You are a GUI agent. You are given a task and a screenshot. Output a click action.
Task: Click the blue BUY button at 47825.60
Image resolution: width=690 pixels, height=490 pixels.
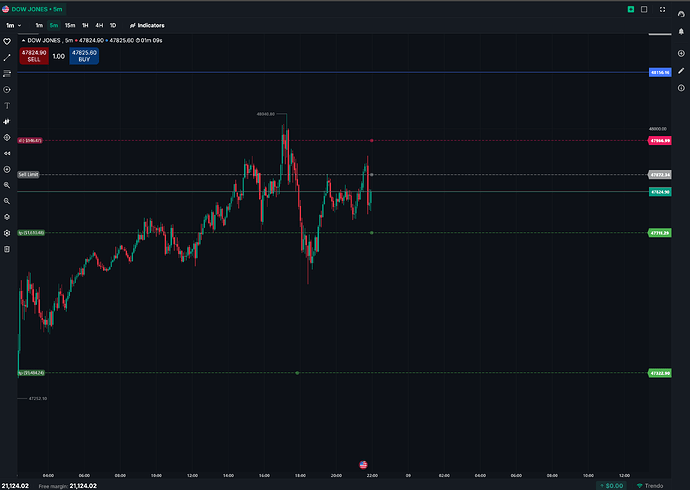pos(84,56)
